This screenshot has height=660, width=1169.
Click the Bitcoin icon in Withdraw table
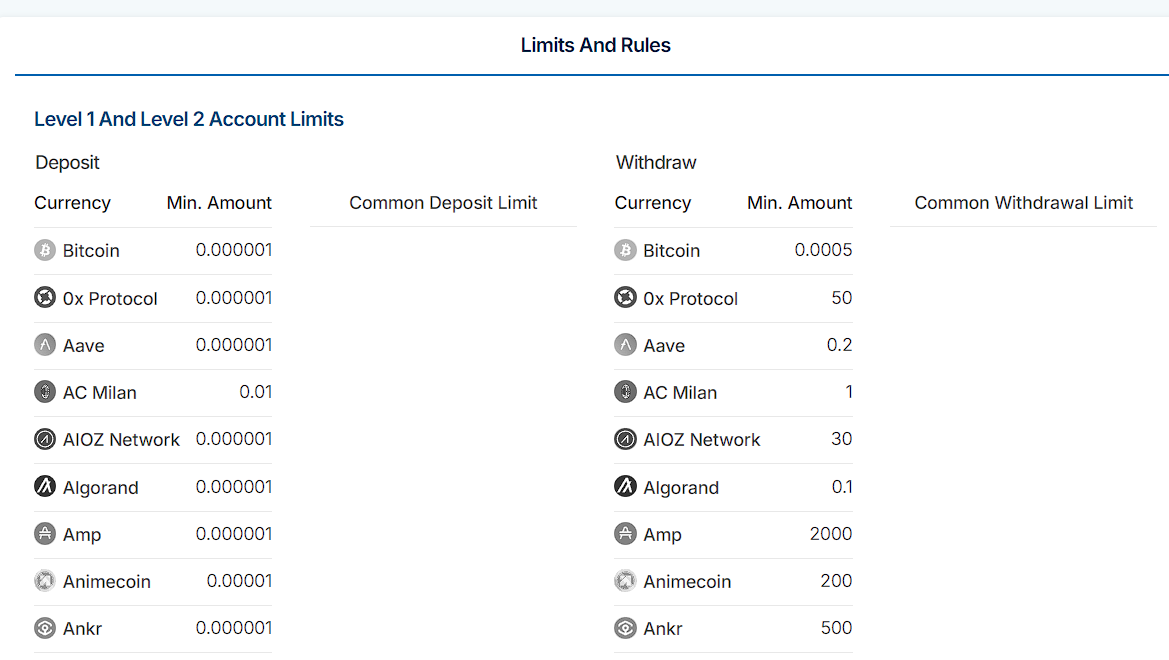[x=625, y=250]
